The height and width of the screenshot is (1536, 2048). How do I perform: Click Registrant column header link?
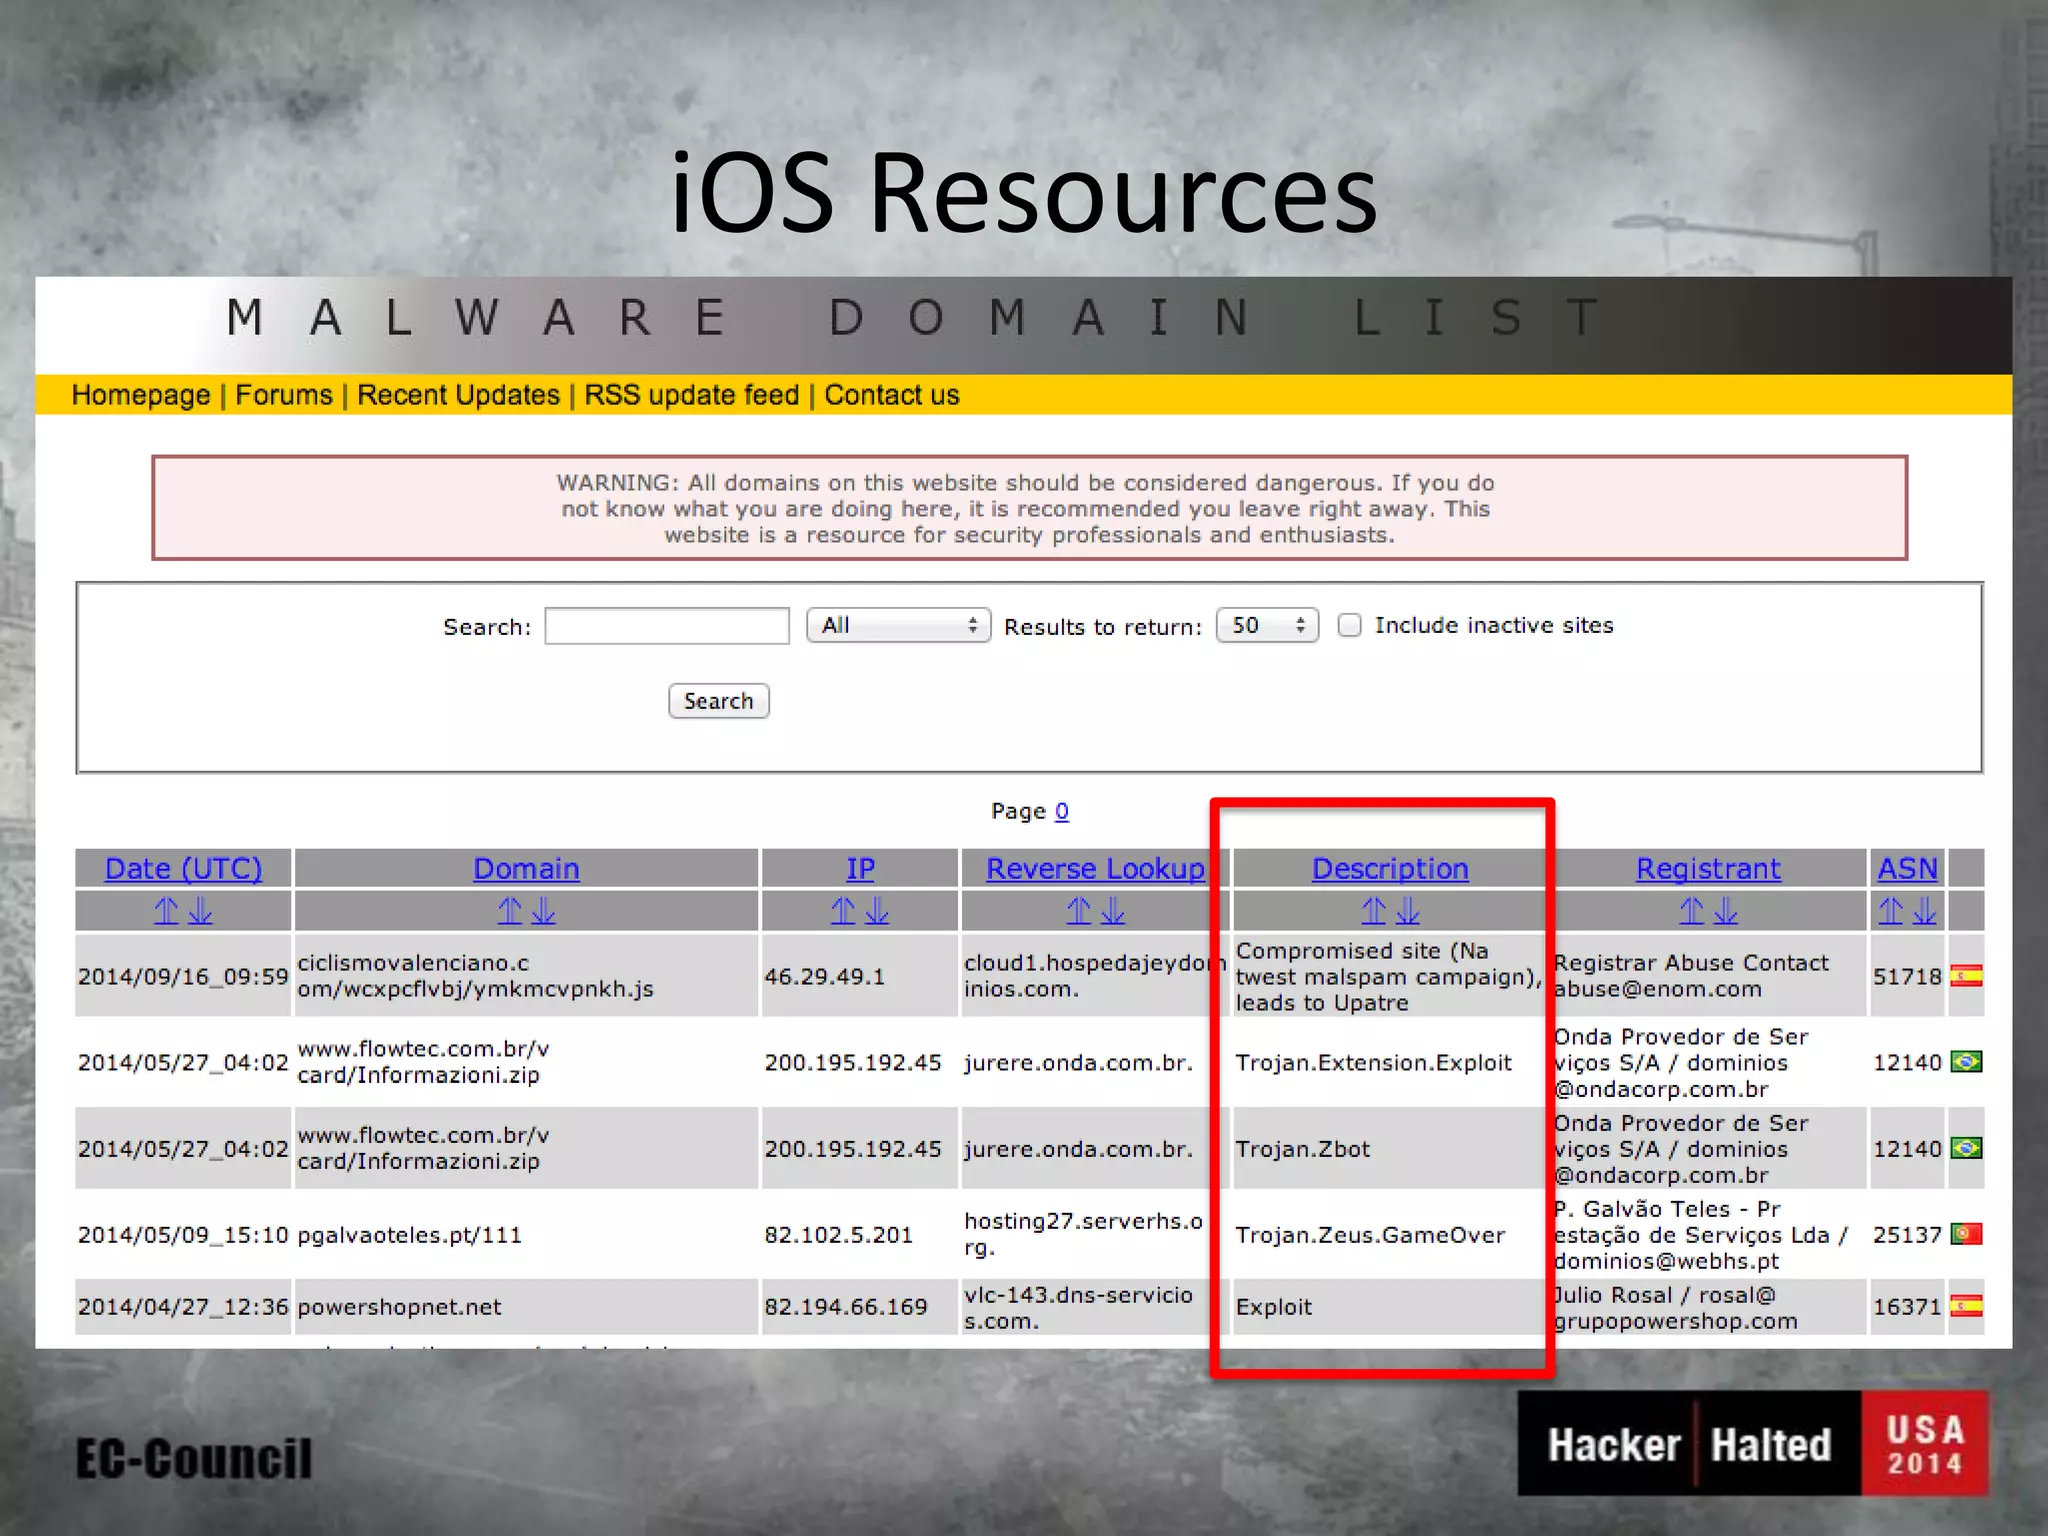[x=1708, y=868]
